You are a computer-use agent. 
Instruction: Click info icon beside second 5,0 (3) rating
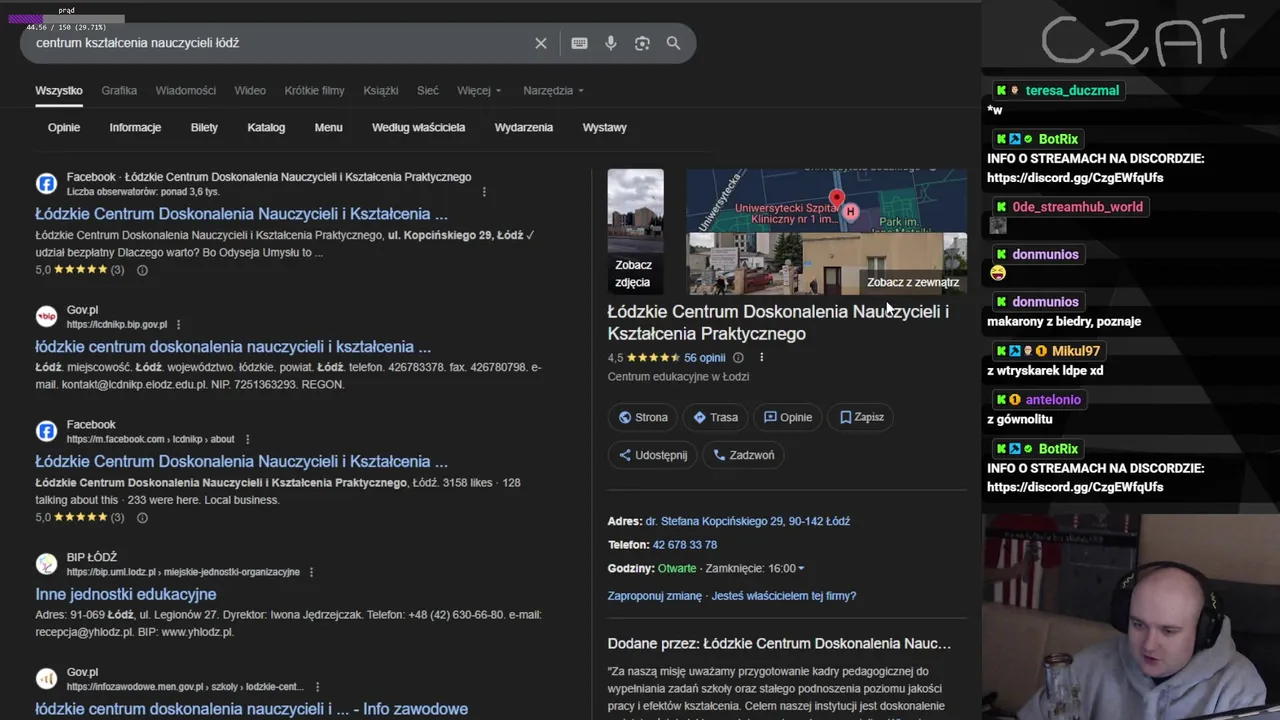click(x=142, y=517)
